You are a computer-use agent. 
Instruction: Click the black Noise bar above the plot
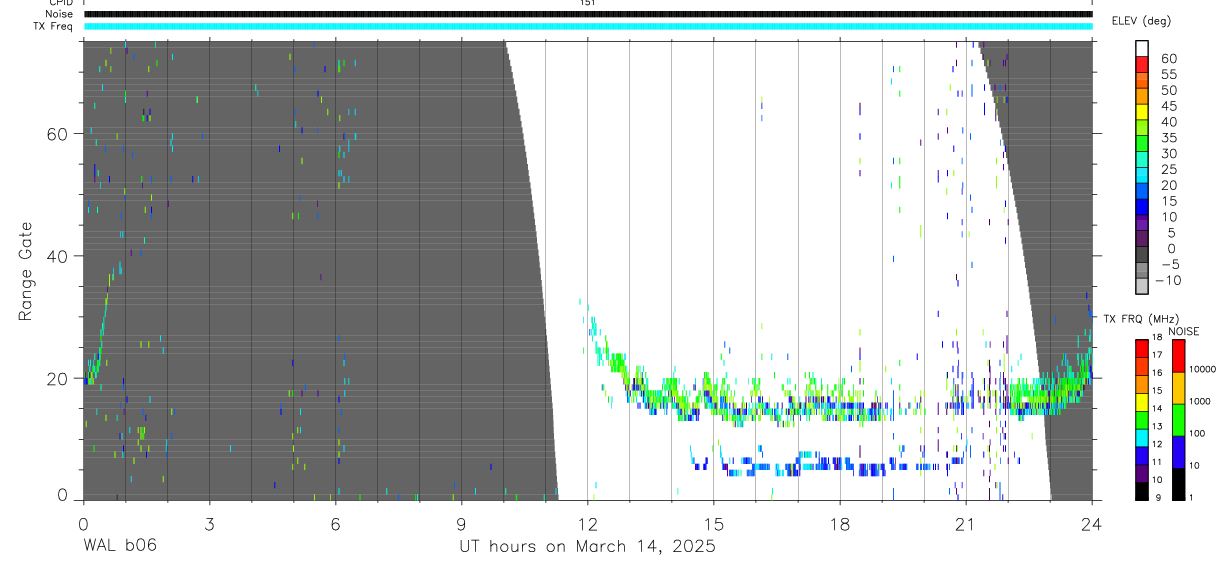[x=587, y=14]
